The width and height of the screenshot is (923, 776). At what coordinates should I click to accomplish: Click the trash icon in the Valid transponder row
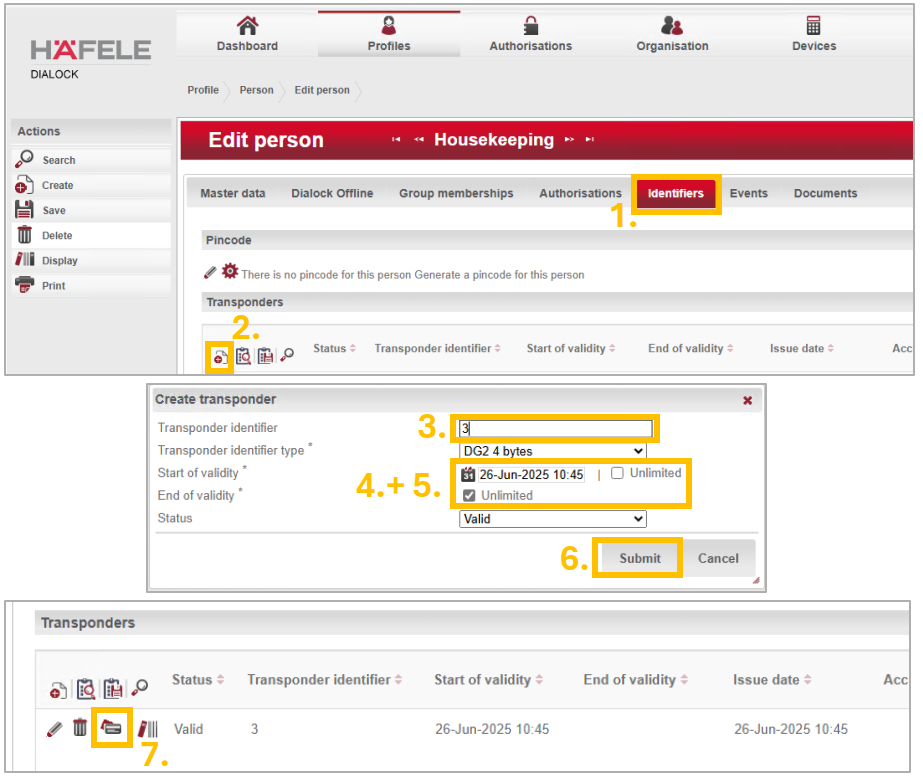(80, 728)
